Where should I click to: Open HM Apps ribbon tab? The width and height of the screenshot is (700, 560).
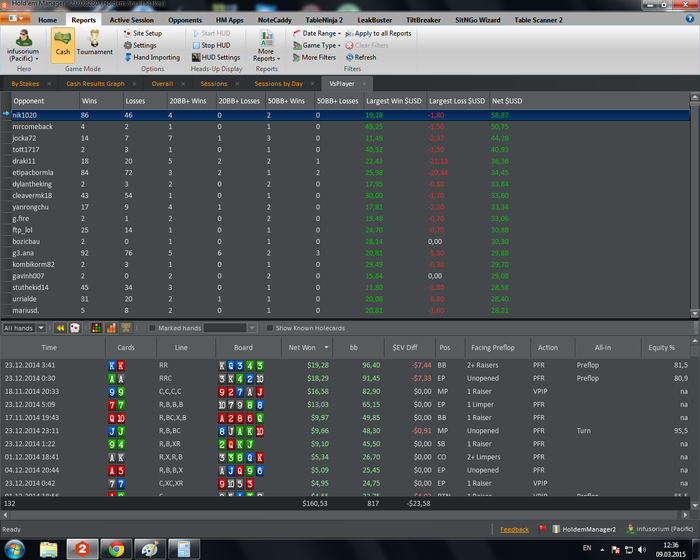[229, 20]
